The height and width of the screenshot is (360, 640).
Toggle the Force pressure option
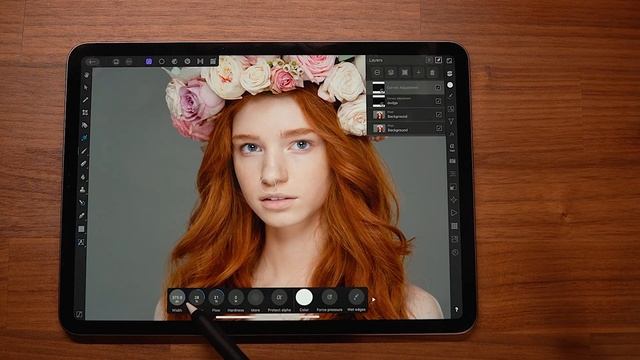tap(329, 297)
